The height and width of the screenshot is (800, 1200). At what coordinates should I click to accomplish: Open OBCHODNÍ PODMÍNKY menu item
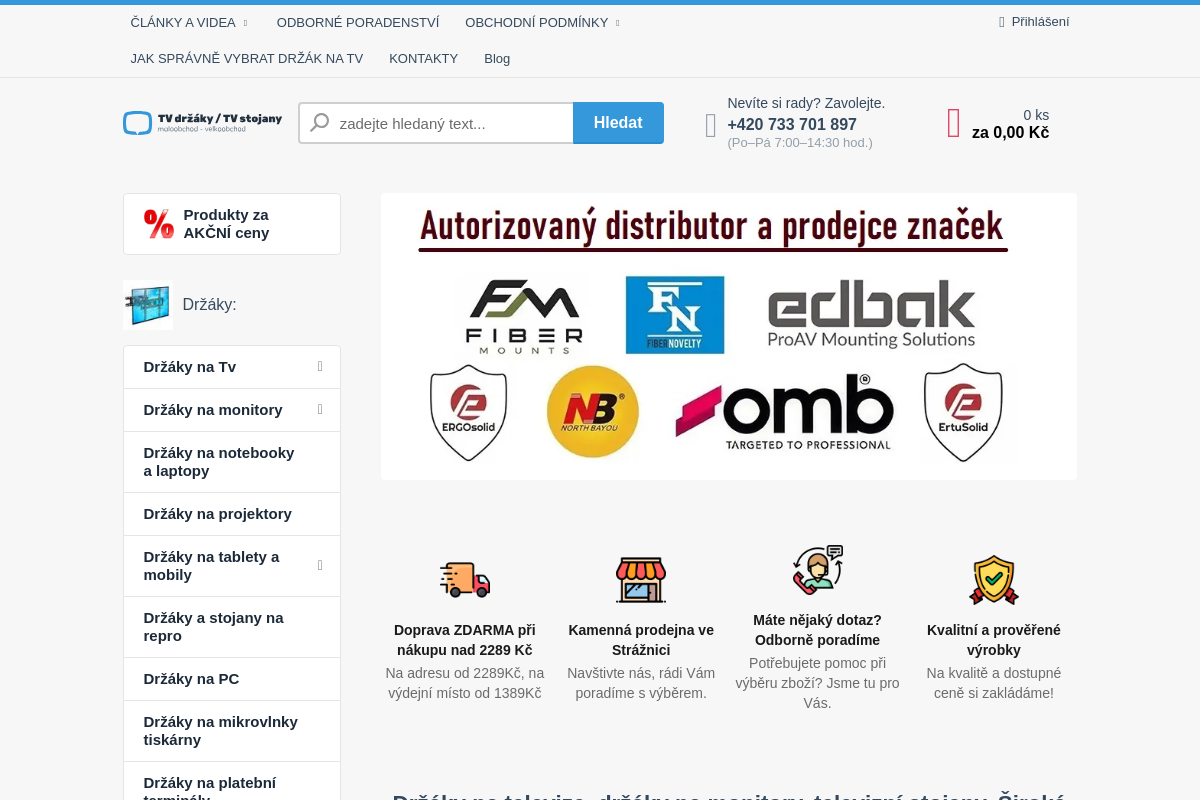click(536, 22)
